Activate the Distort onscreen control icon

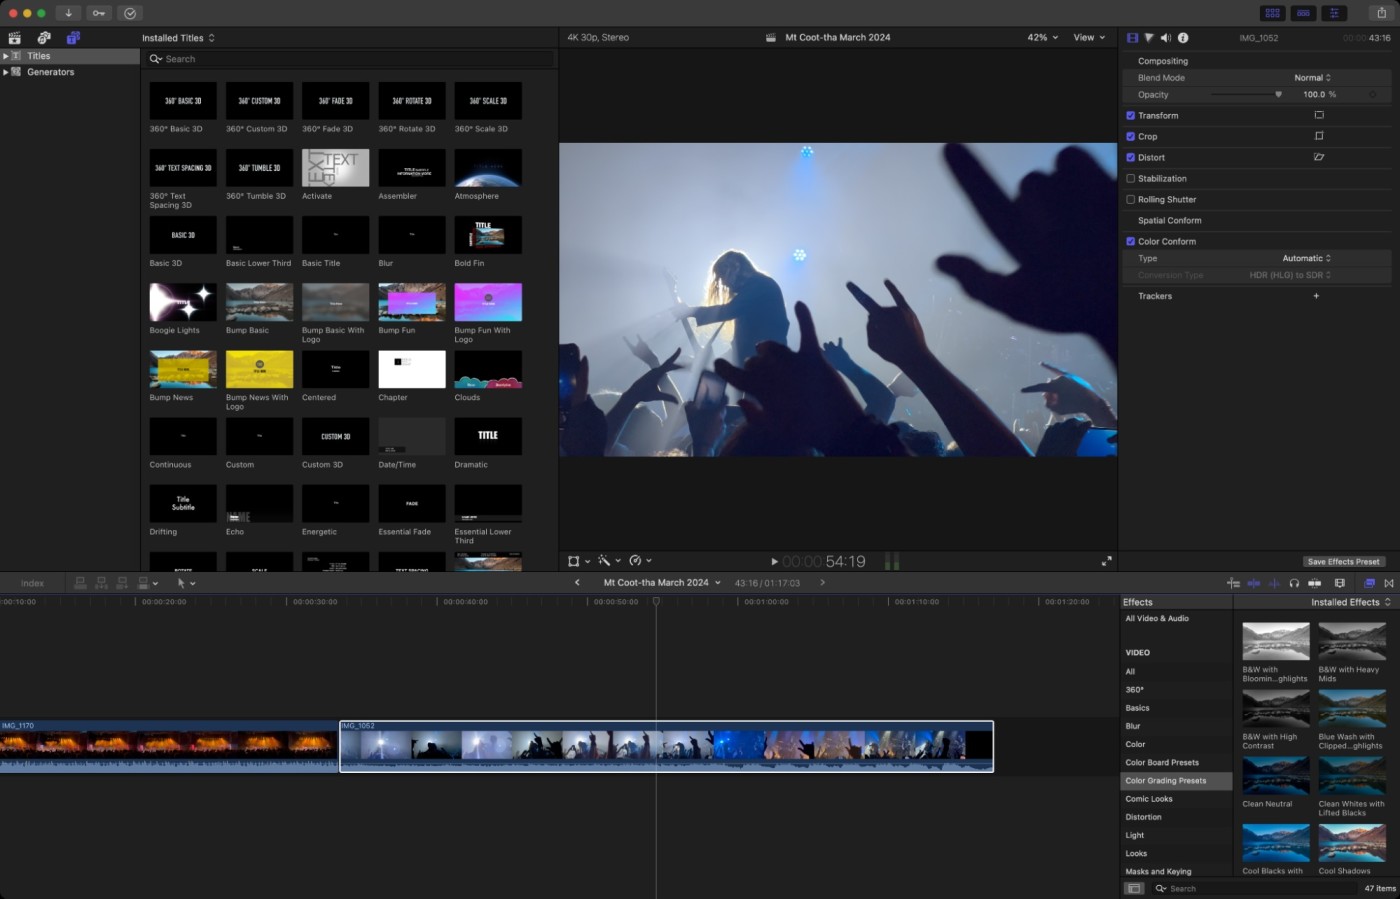tap(1318, 157)
